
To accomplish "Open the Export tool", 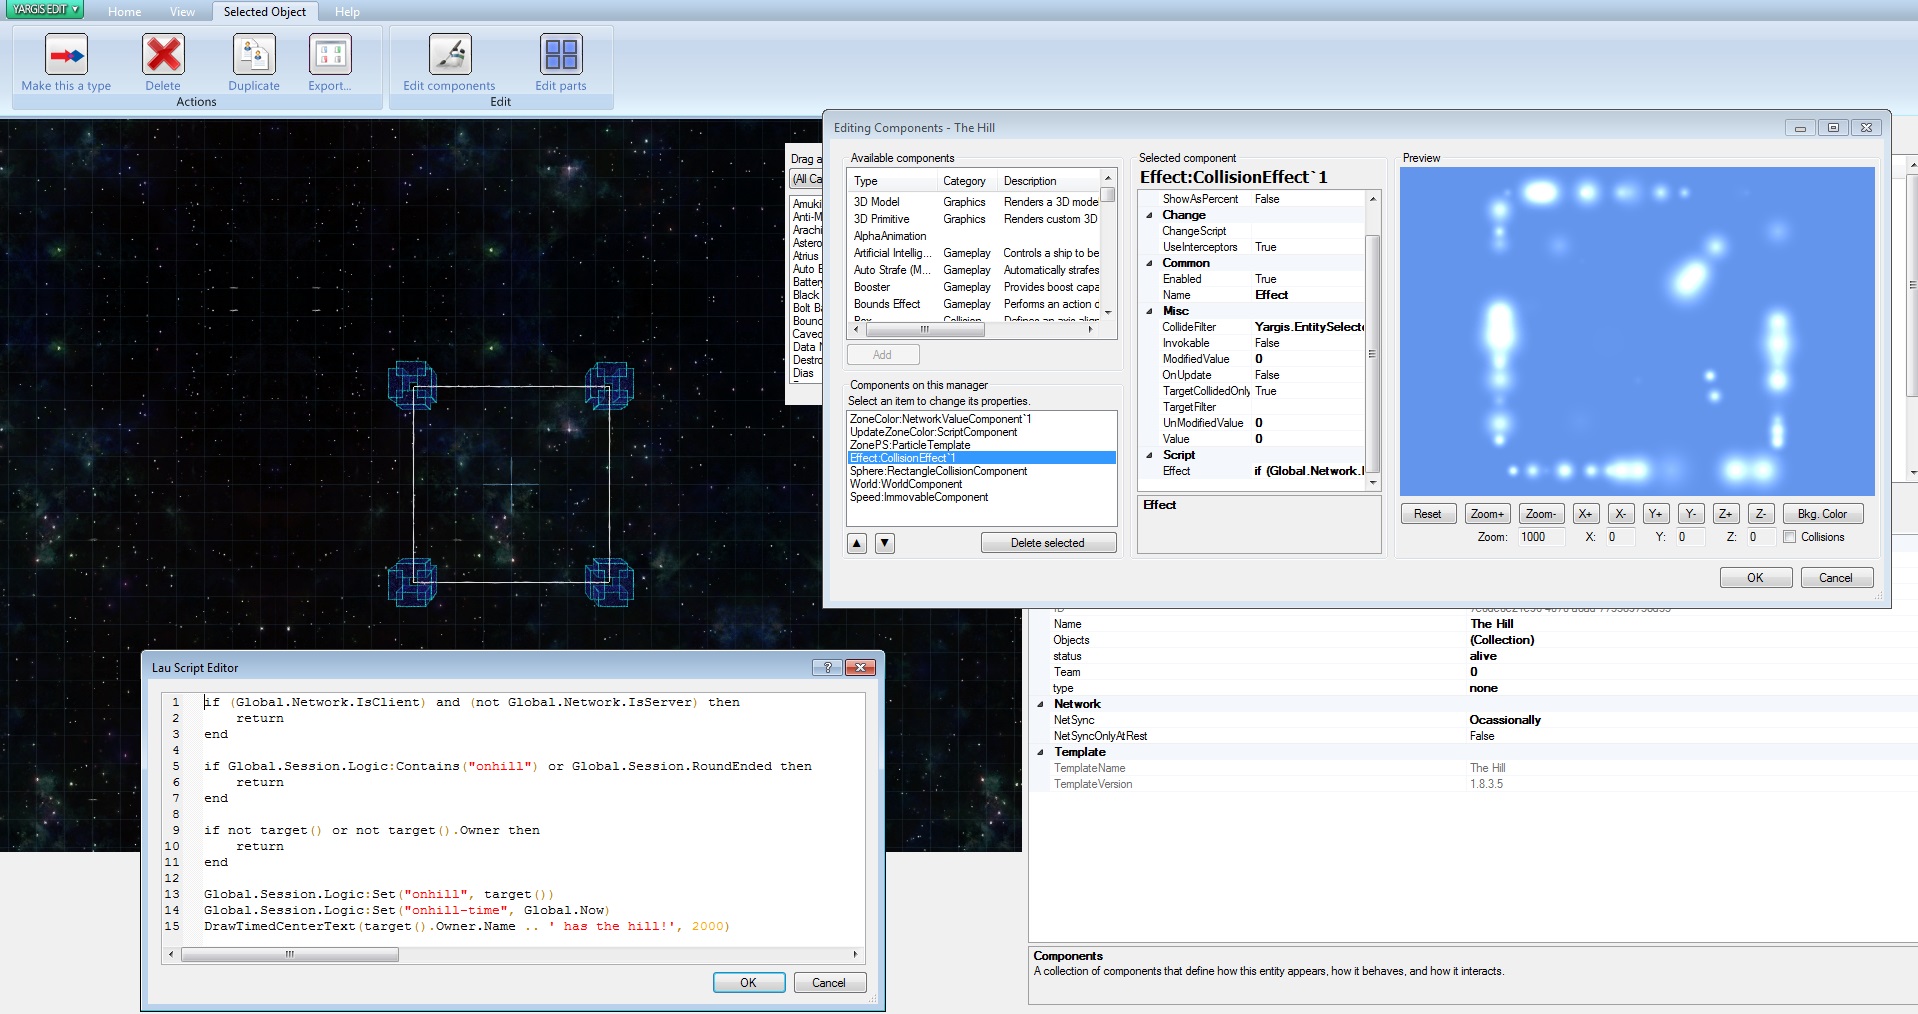I will 331,55.
